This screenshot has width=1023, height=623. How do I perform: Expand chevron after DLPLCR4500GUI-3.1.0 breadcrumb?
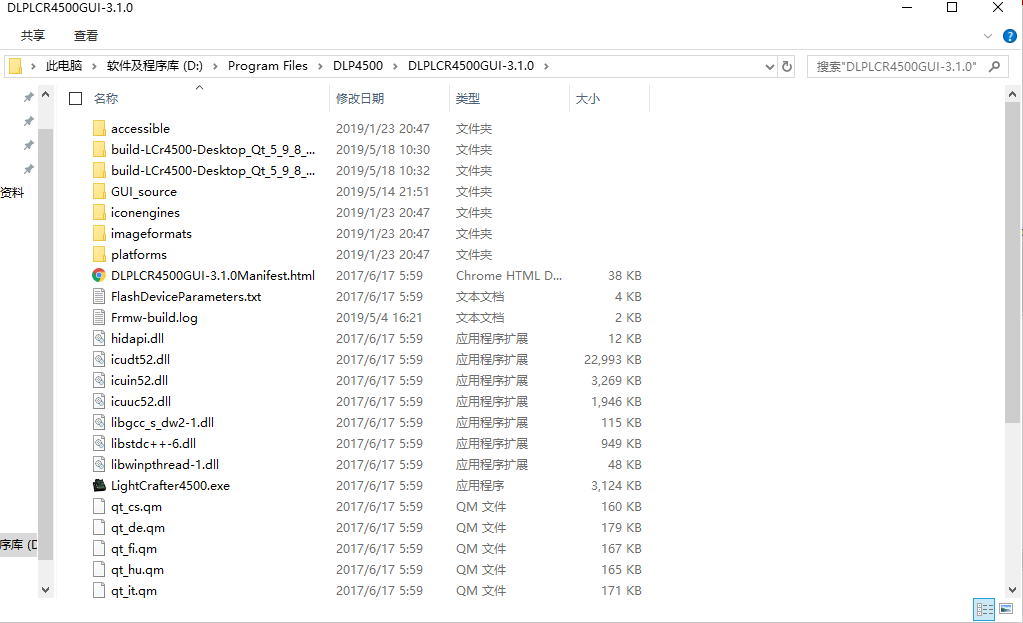[x=546, y=67]
